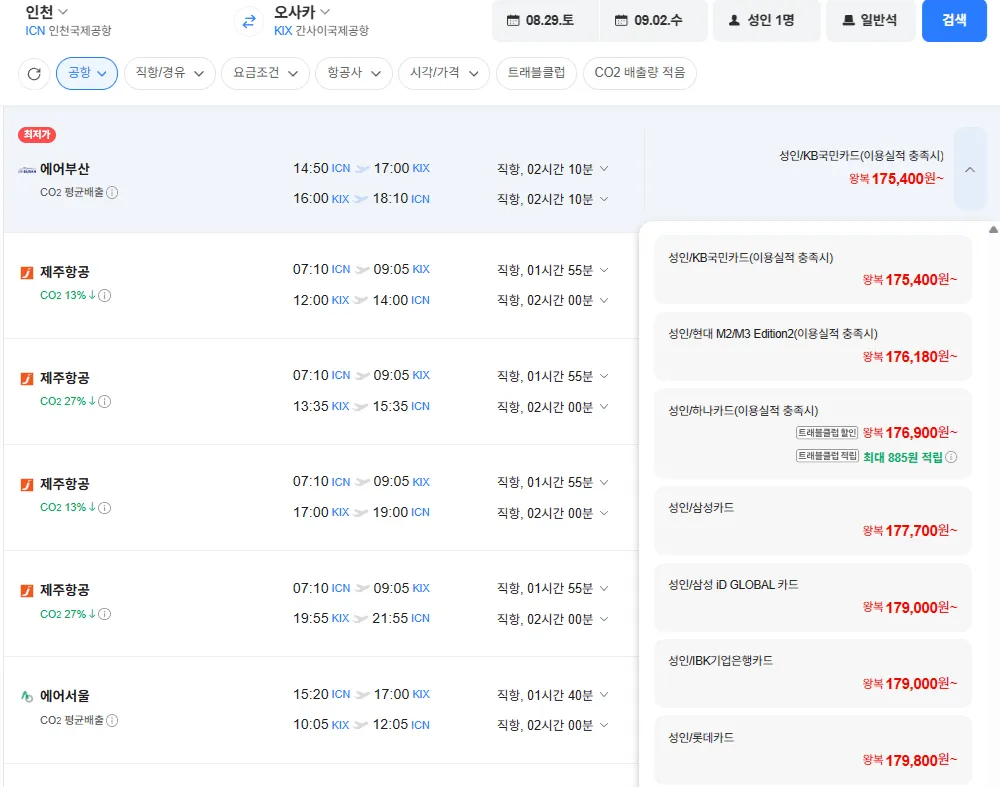This screenshot has width=1000, height=787.
Task: Click the 최저가 badge
Action: pyautogui.click(x=37, y=135)
